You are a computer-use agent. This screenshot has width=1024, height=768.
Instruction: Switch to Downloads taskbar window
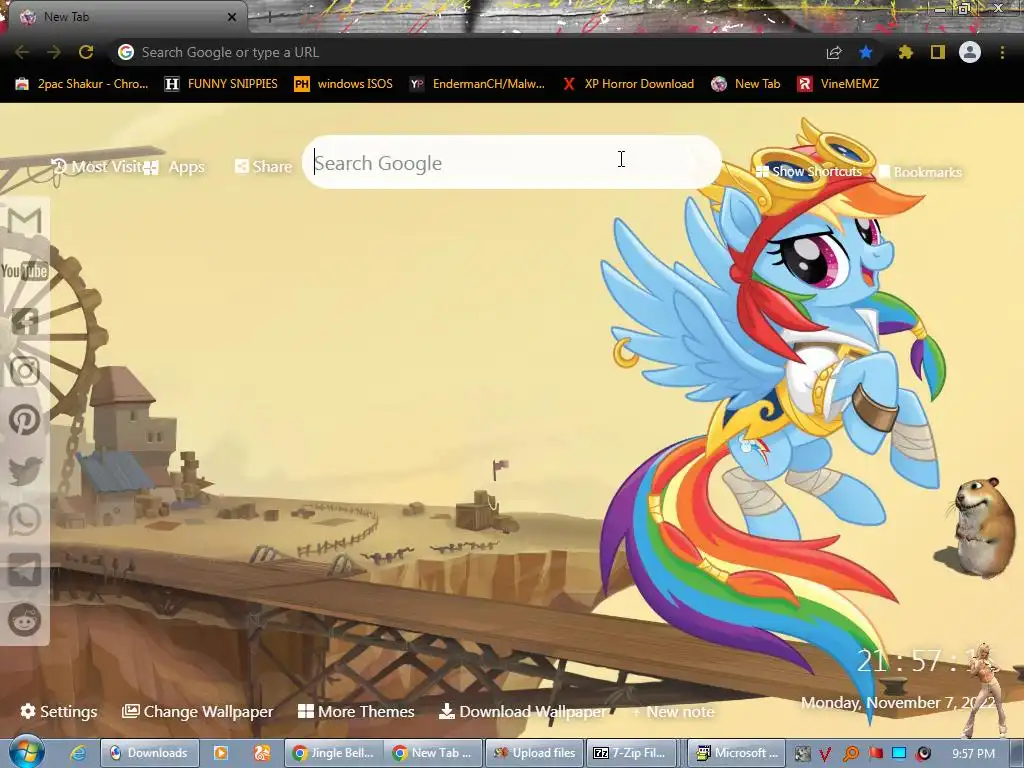coord(148,753)
